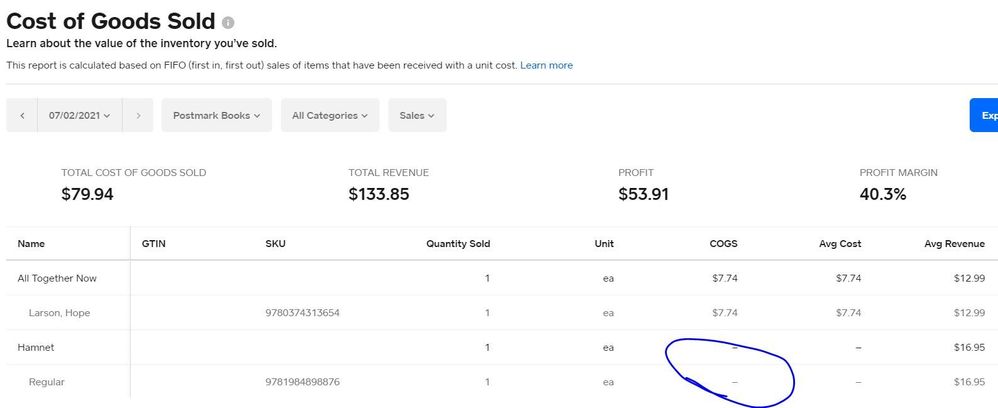Select the Hamnet item row
This screenshot has width=998, height=408.
point(38,347)
